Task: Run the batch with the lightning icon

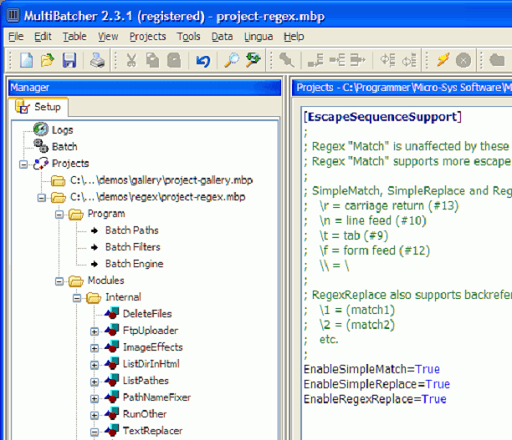Action: click(x=443, y=61)
